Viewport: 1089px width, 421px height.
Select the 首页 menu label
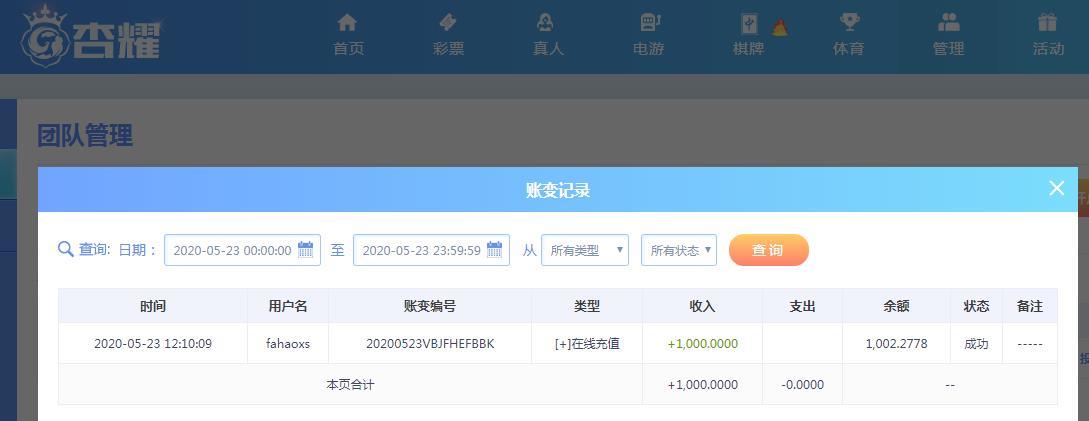tap(349, 49)
